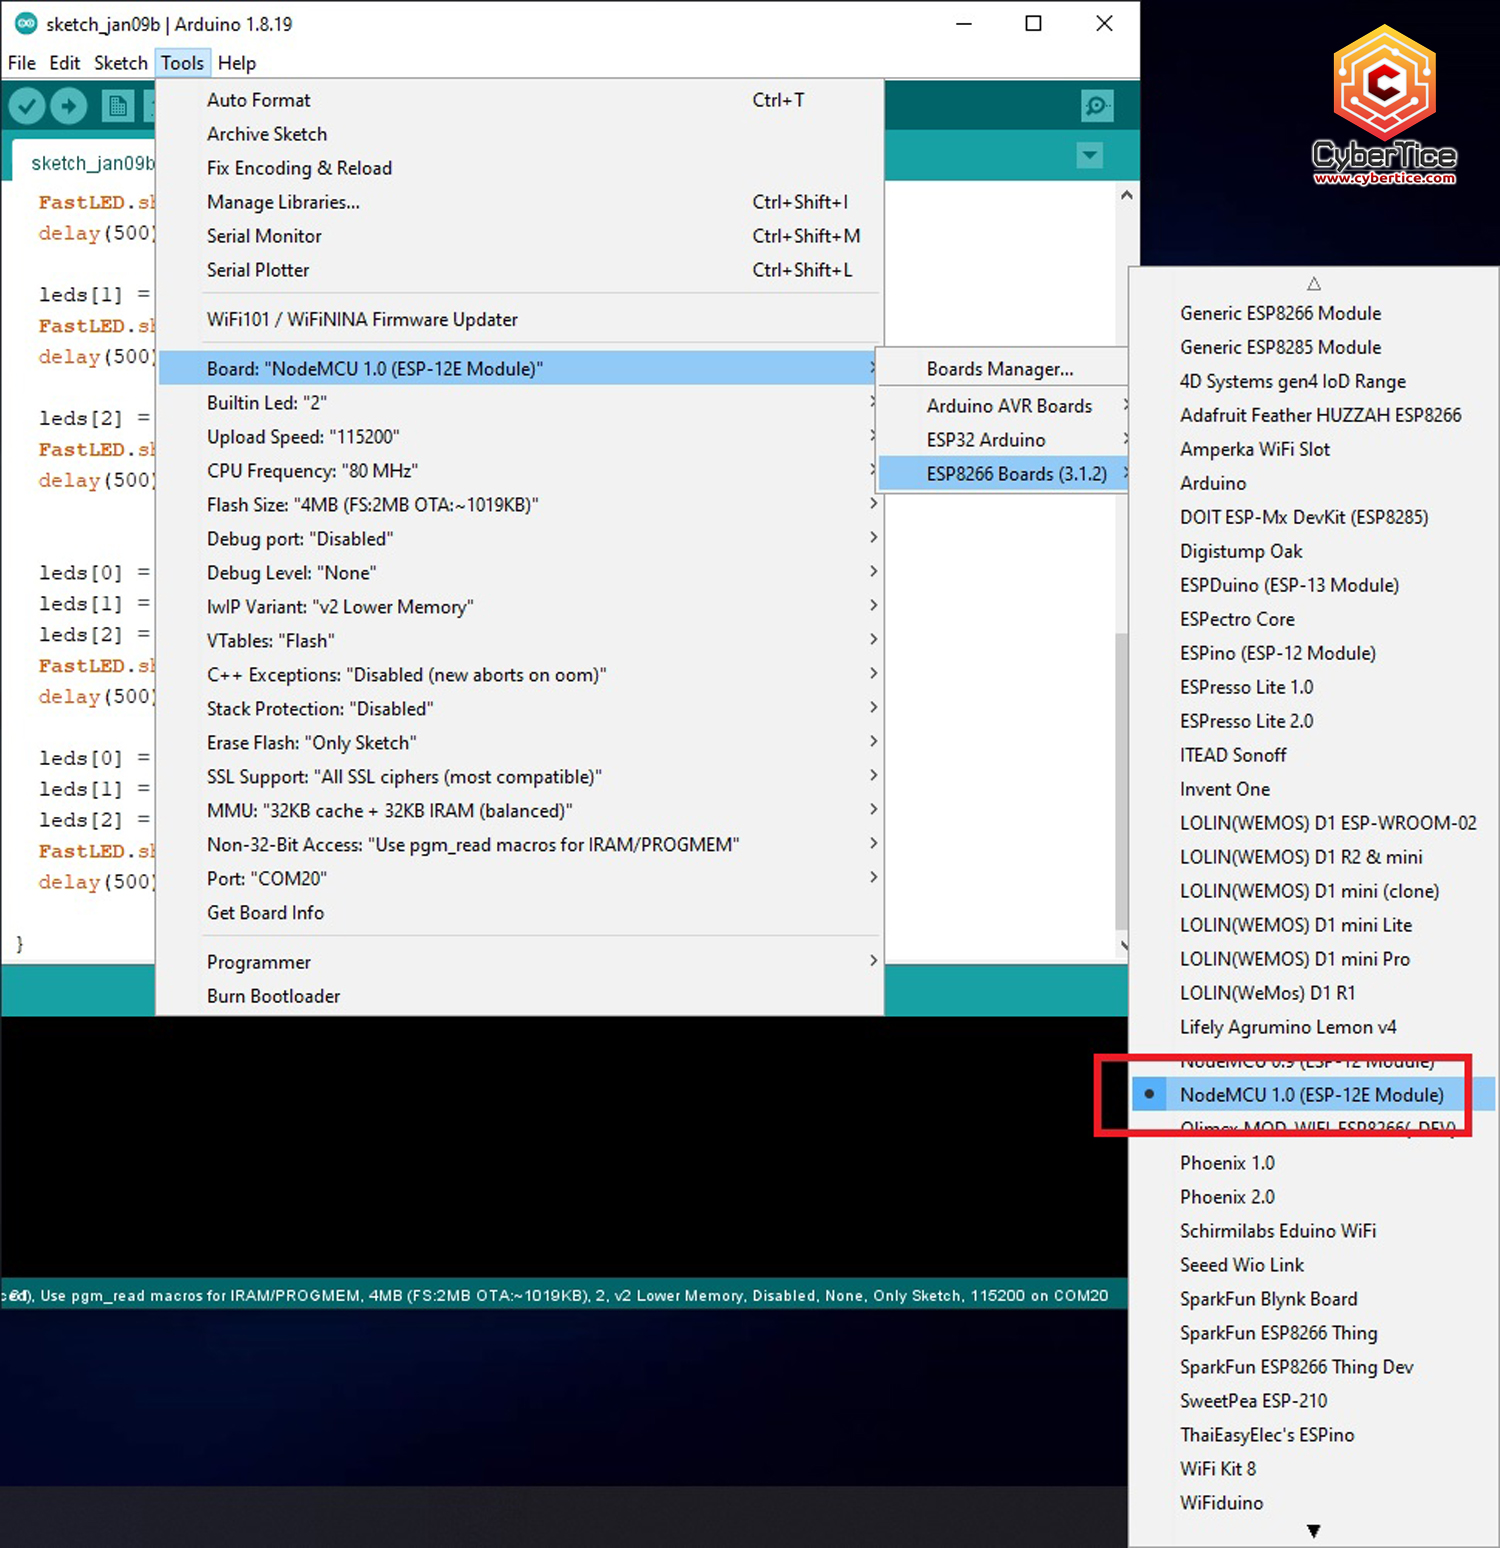Choose Manage Libraries... from Tools menu
The height and width of the screenshot is (1548, 1500).
283,202
